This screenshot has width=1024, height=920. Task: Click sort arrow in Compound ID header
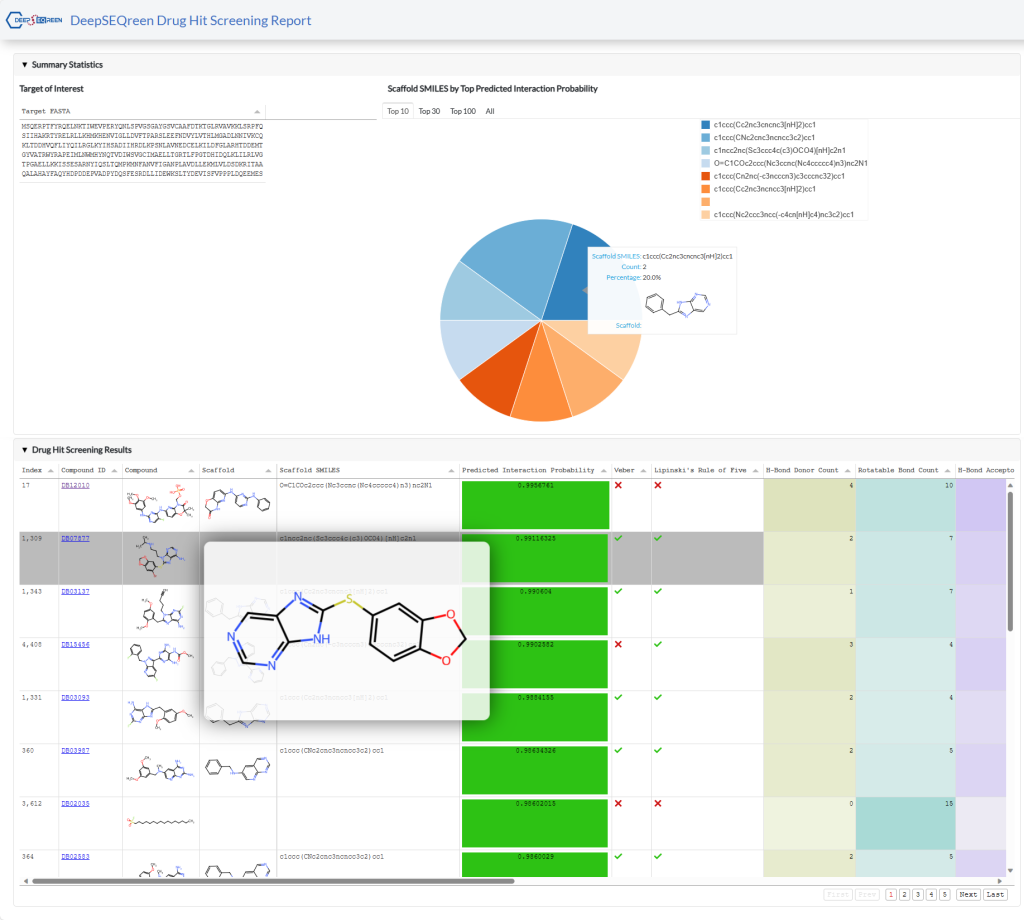tap(113, 470)
